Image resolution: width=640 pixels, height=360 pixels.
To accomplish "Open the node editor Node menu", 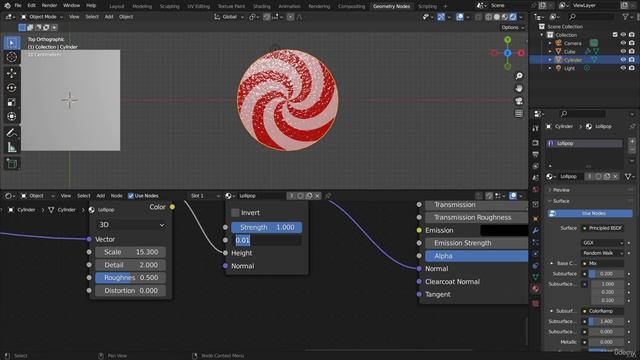I will click(116, 196).
